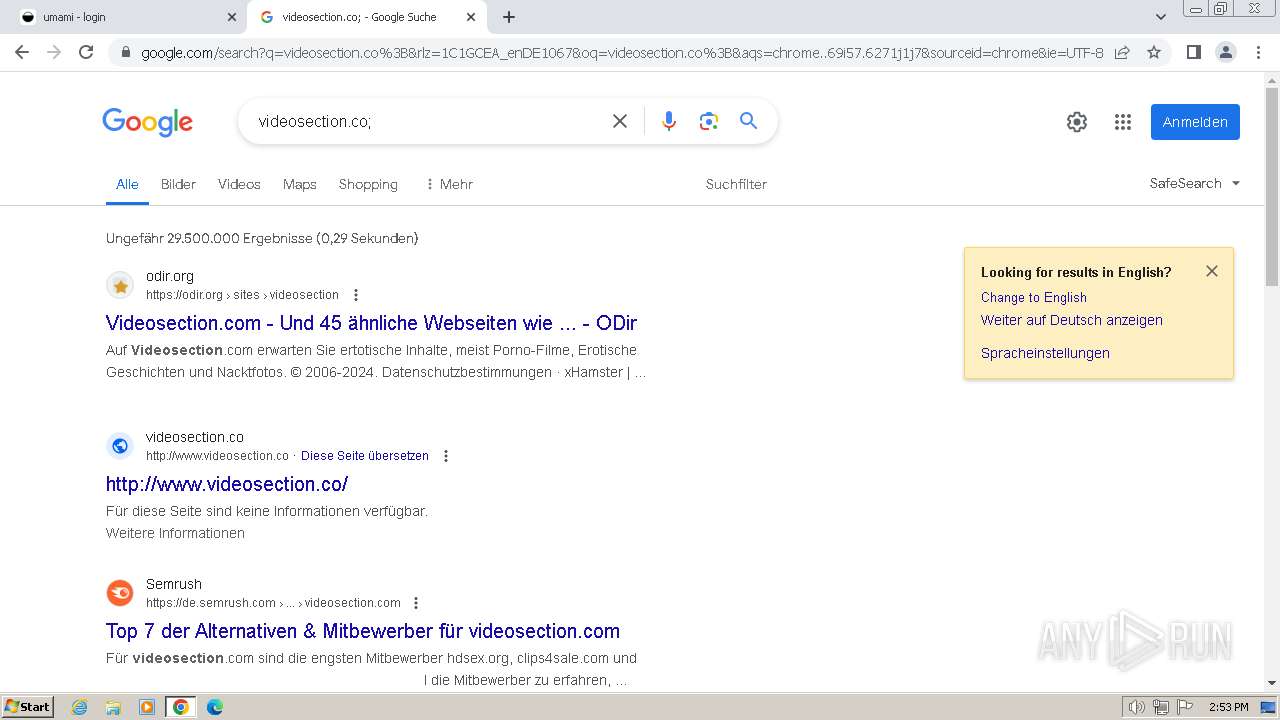Image resolution: width=1280 pixels, height=720 pixels.
Task: Switch to the Bilder tab
Action: click(x=178, y=184)
